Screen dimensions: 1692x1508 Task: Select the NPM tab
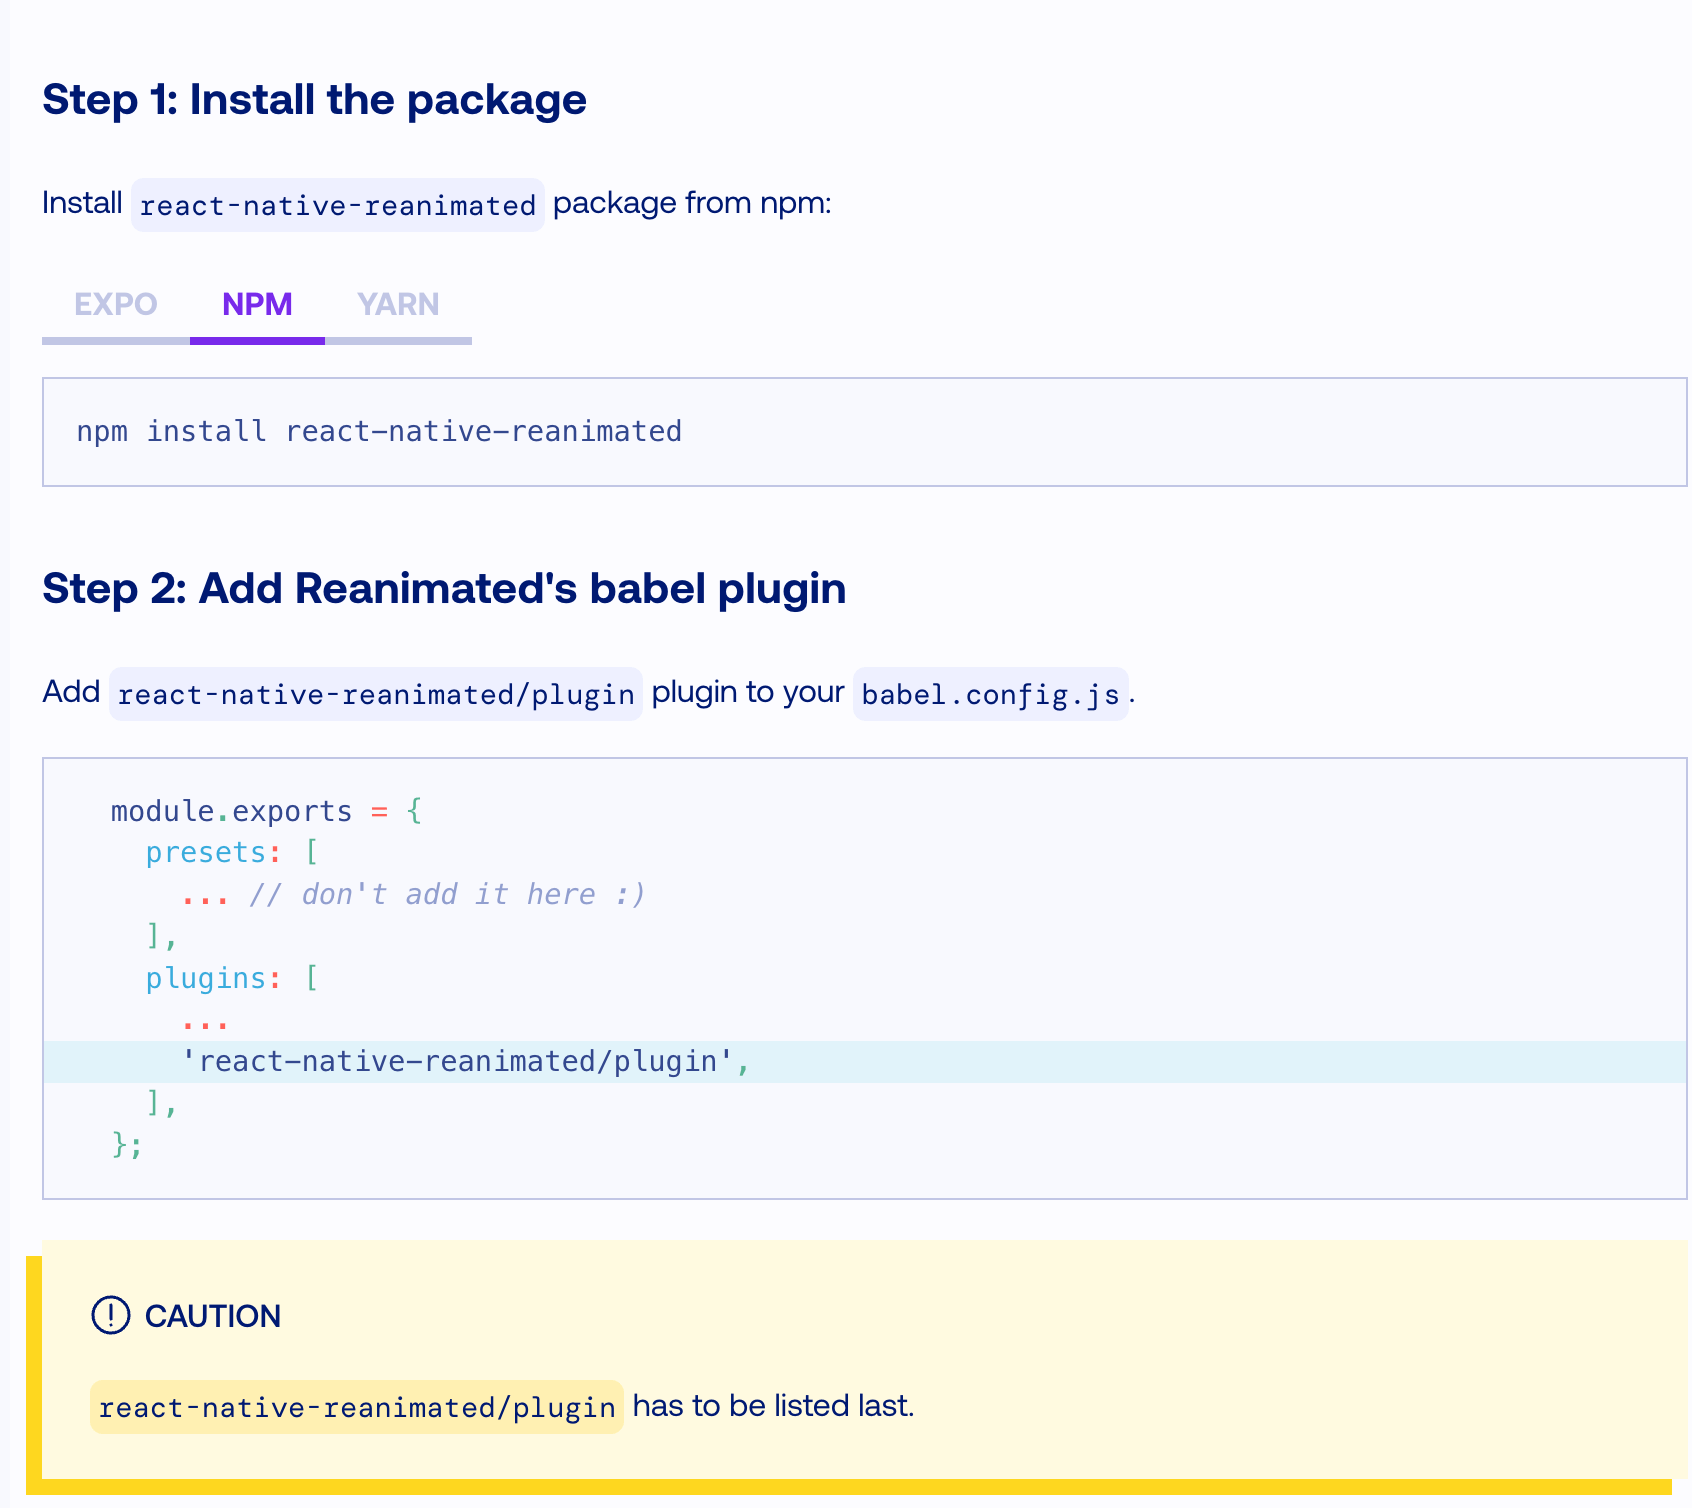pyautogui.click(x=257, y=305)
